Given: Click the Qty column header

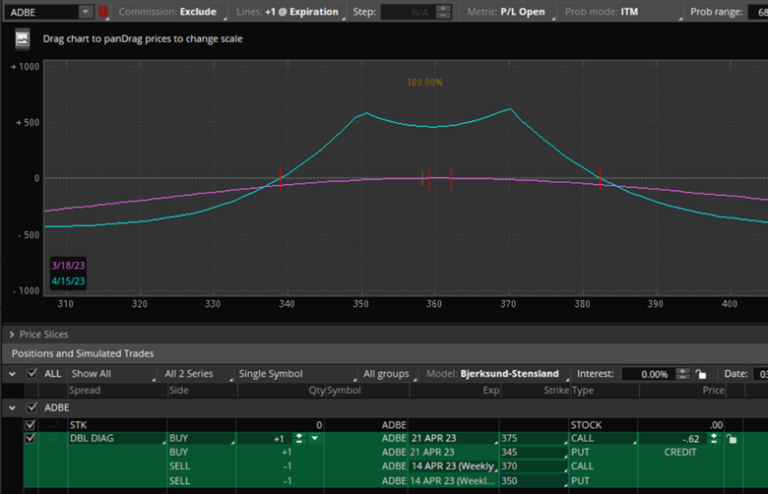Looking at the screenshot, I should tap(317, 390).
